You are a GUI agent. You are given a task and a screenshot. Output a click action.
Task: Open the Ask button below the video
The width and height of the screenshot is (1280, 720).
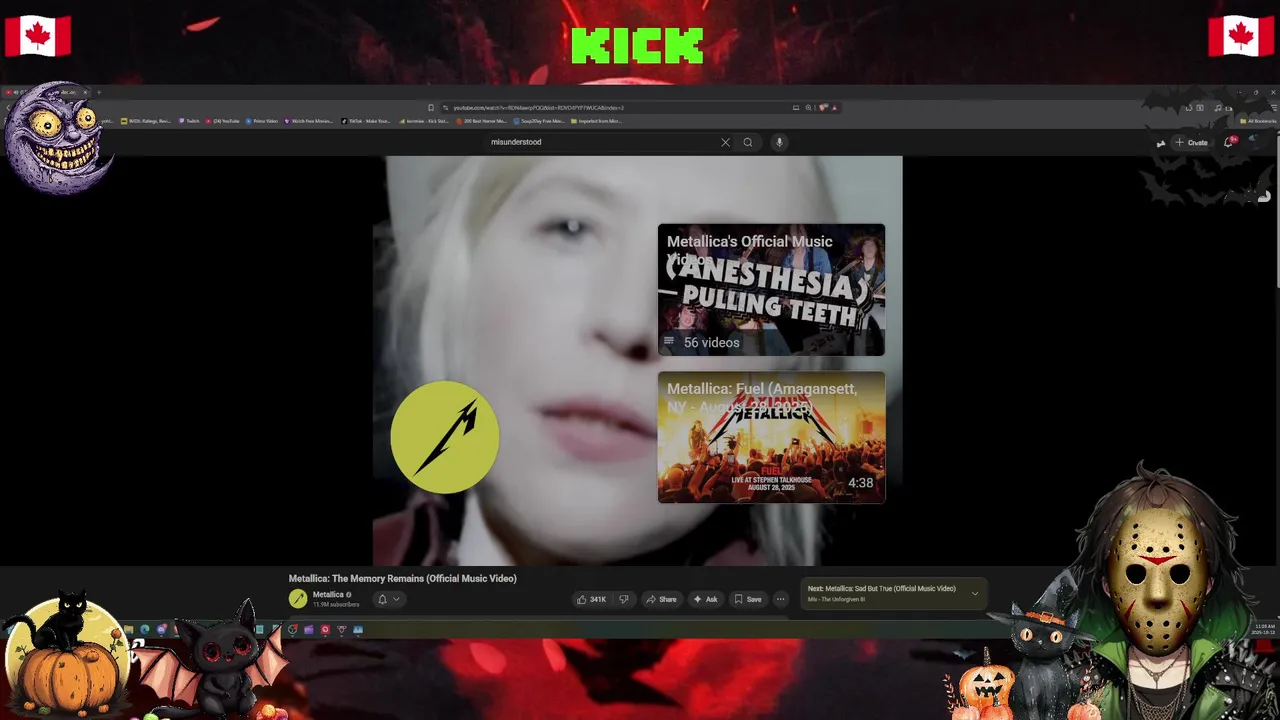tap(705, 599)
